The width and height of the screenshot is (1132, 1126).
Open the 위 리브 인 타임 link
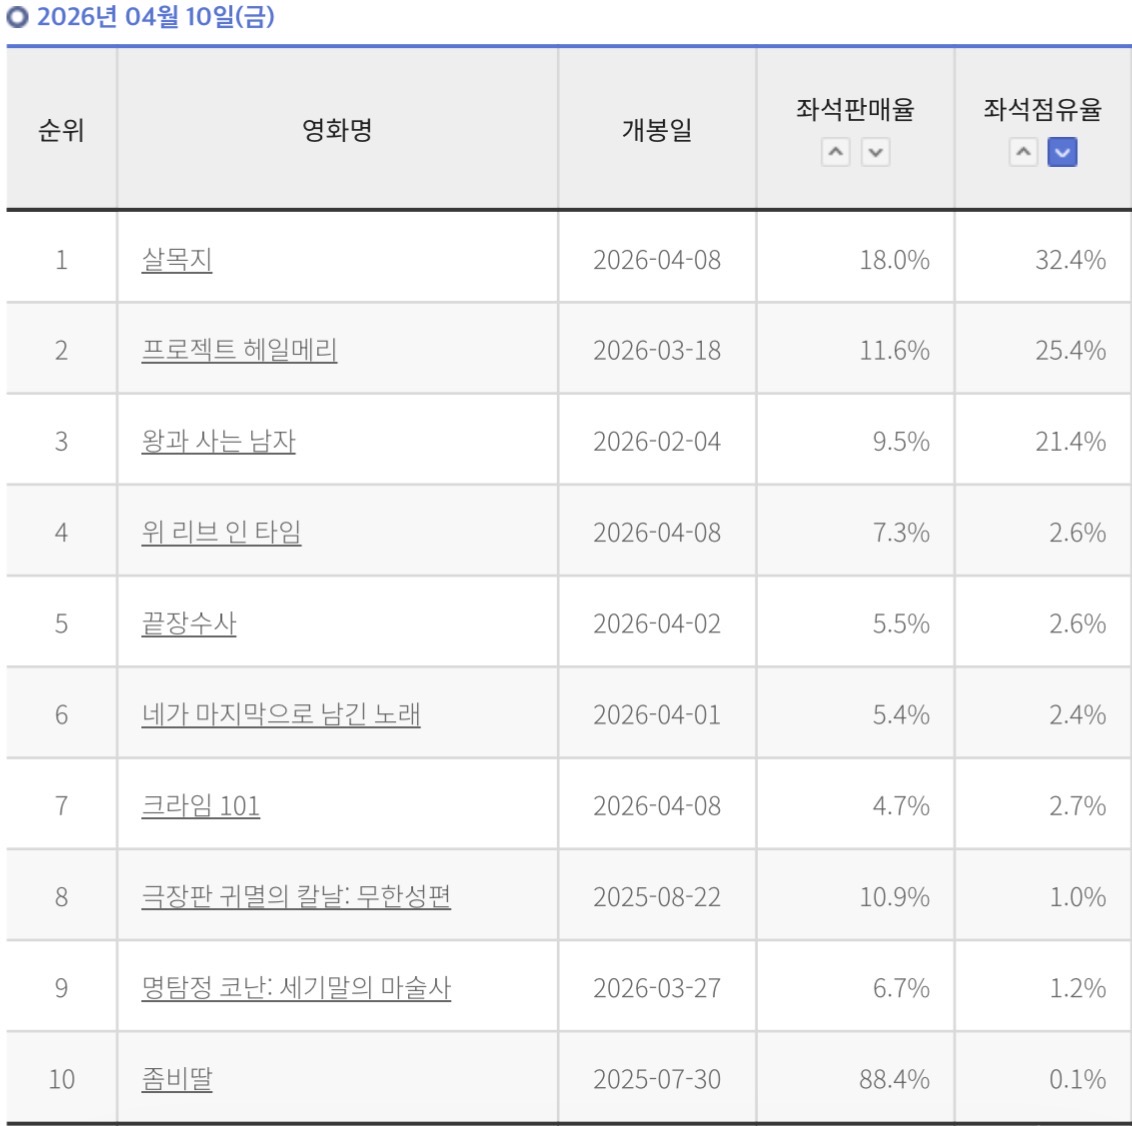221,532
